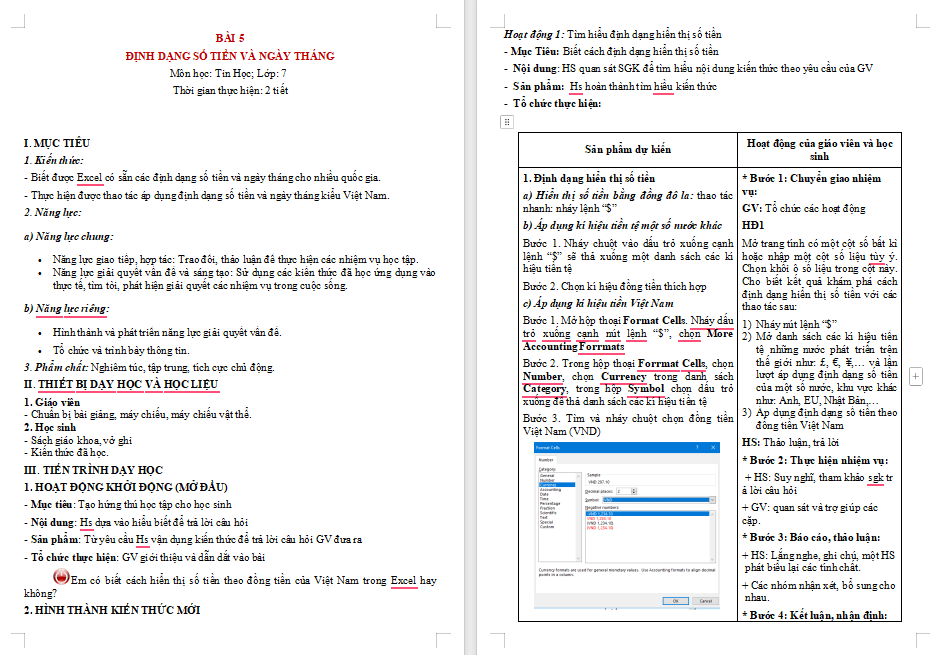This screenshot has height=655, width=942.
Task: Click "Việt Nam (VND)" in the table
Action: pyautogui.click(x=562, y=431)
